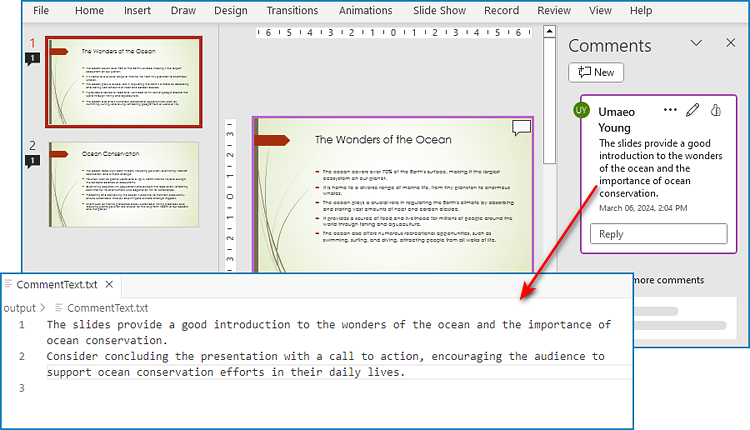Open the File menu
The height and width of the screenshot is (430, 750).
(x=40, y=11)
